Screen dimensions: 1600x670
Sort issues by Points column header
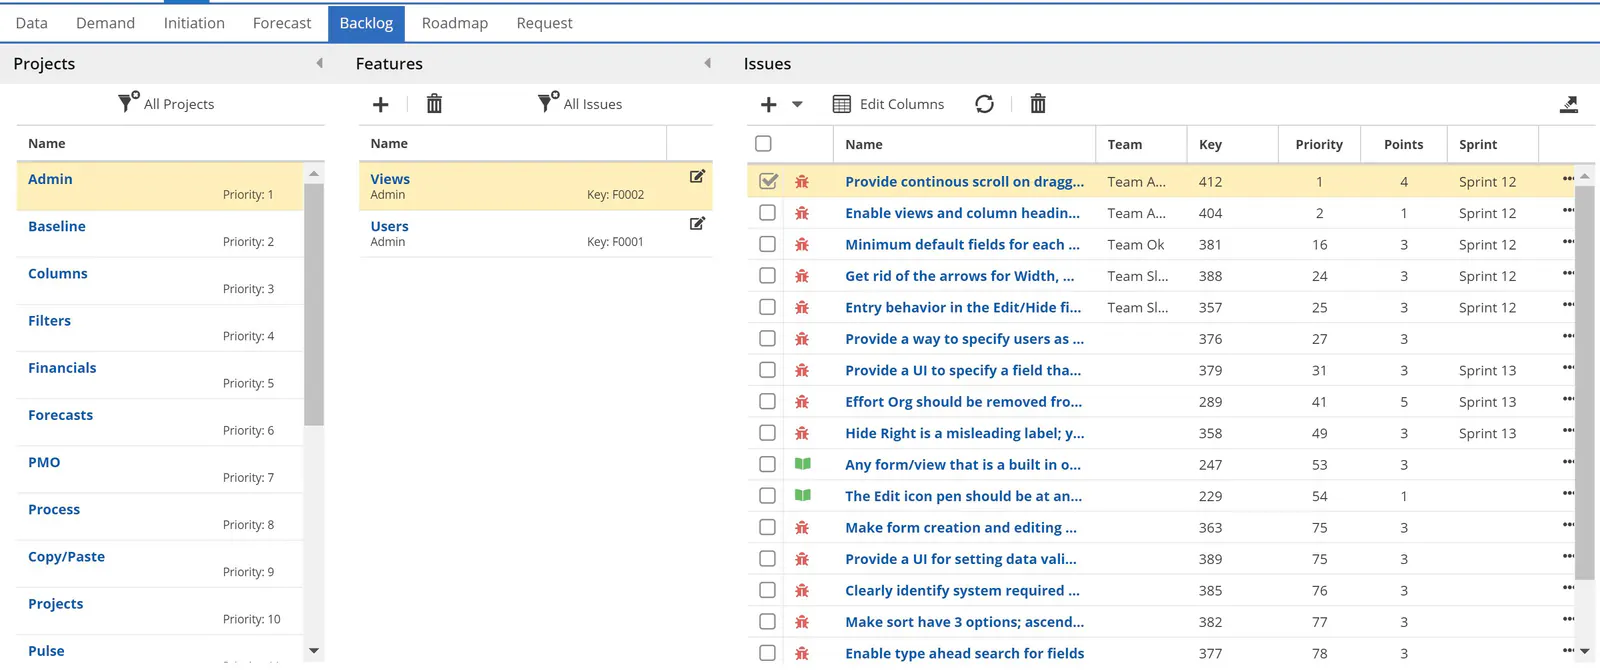click(x=1403, y=144)
